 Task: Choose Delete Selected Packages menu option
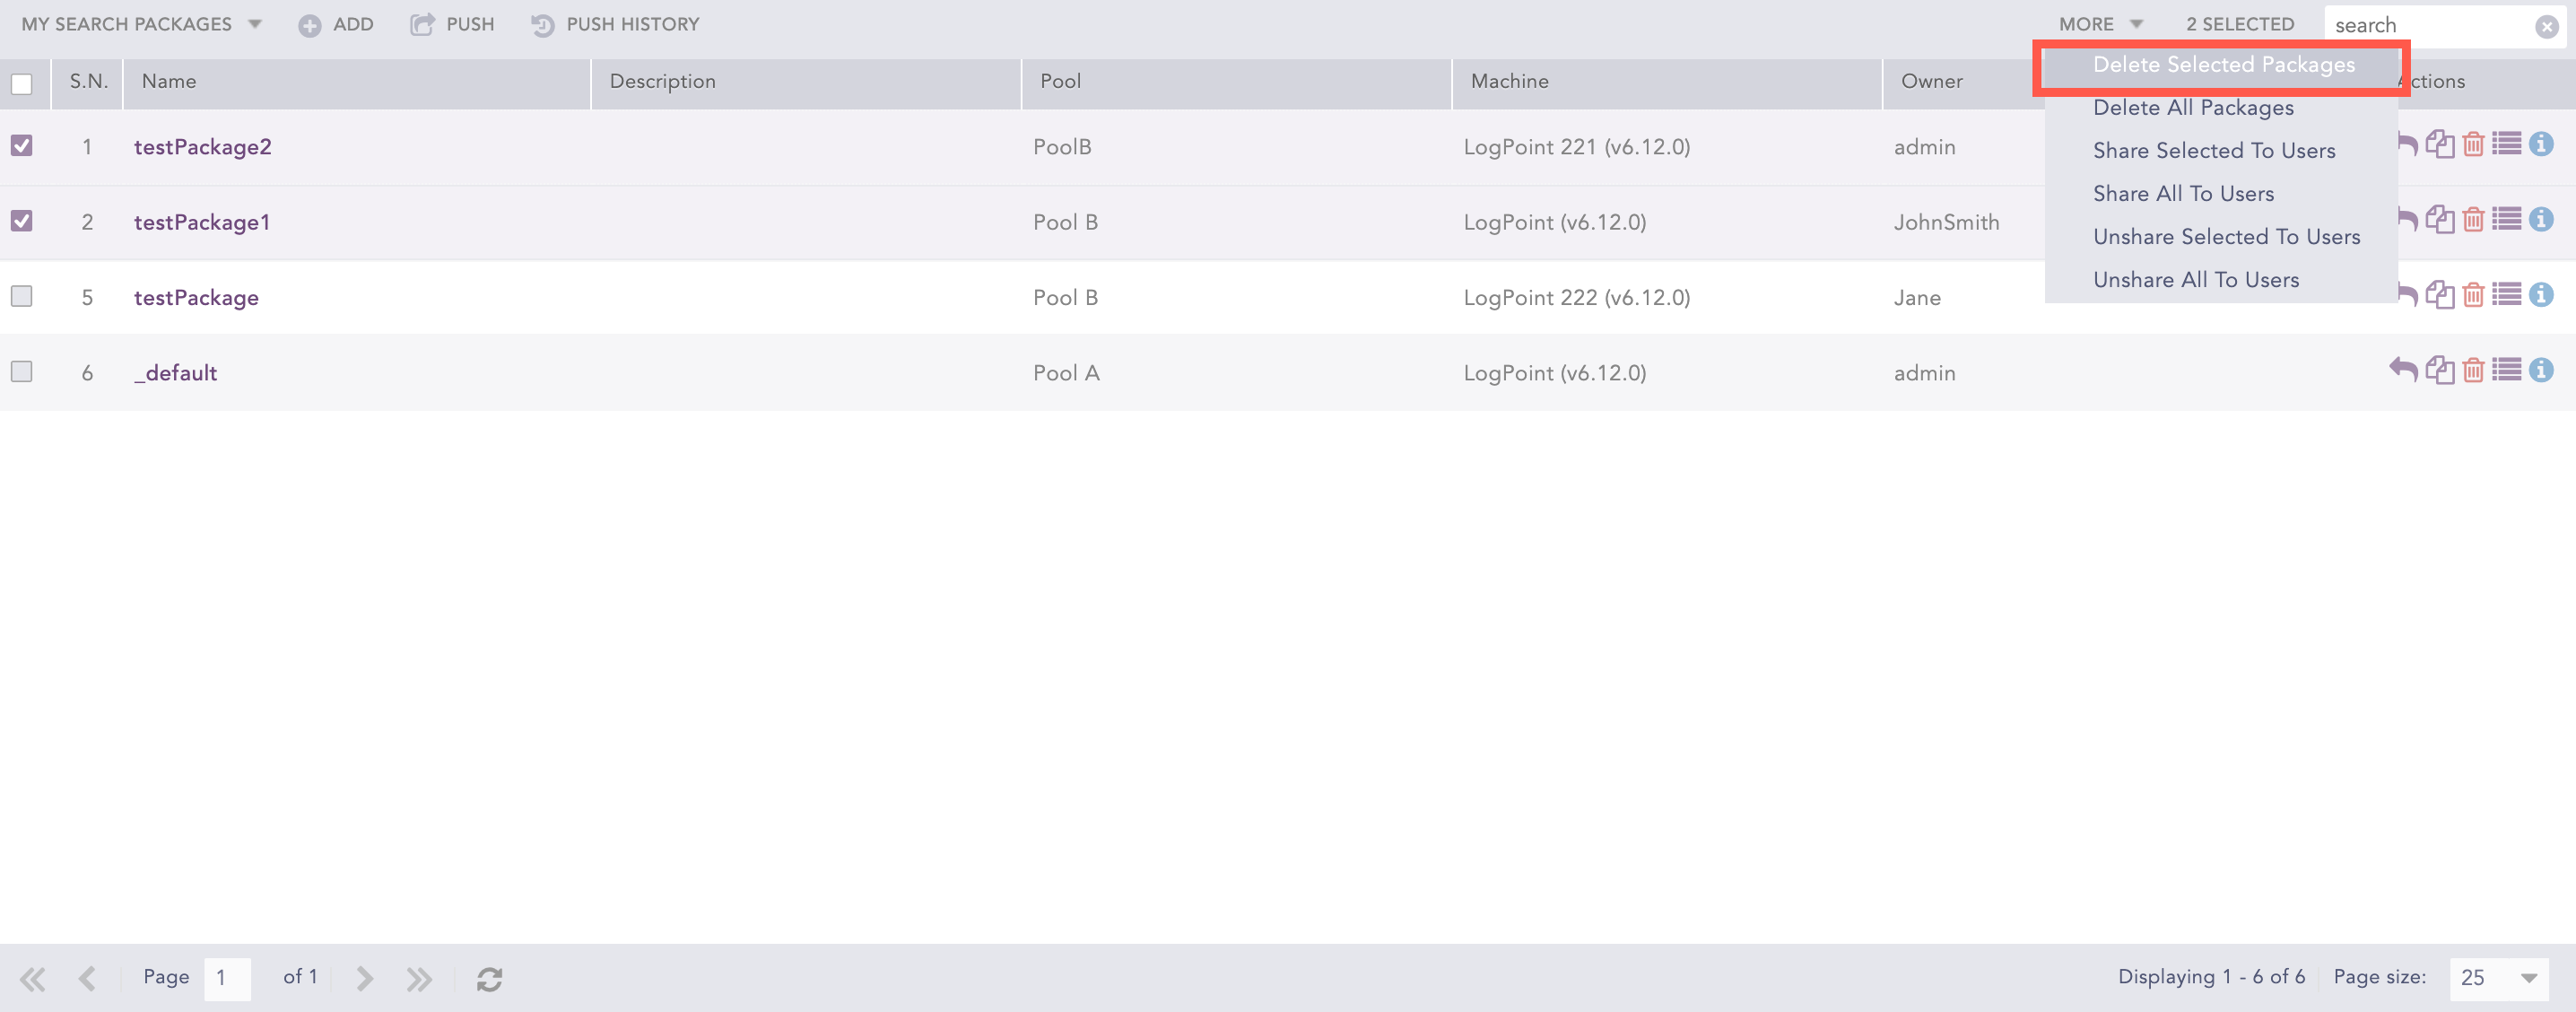[2223, 65]
